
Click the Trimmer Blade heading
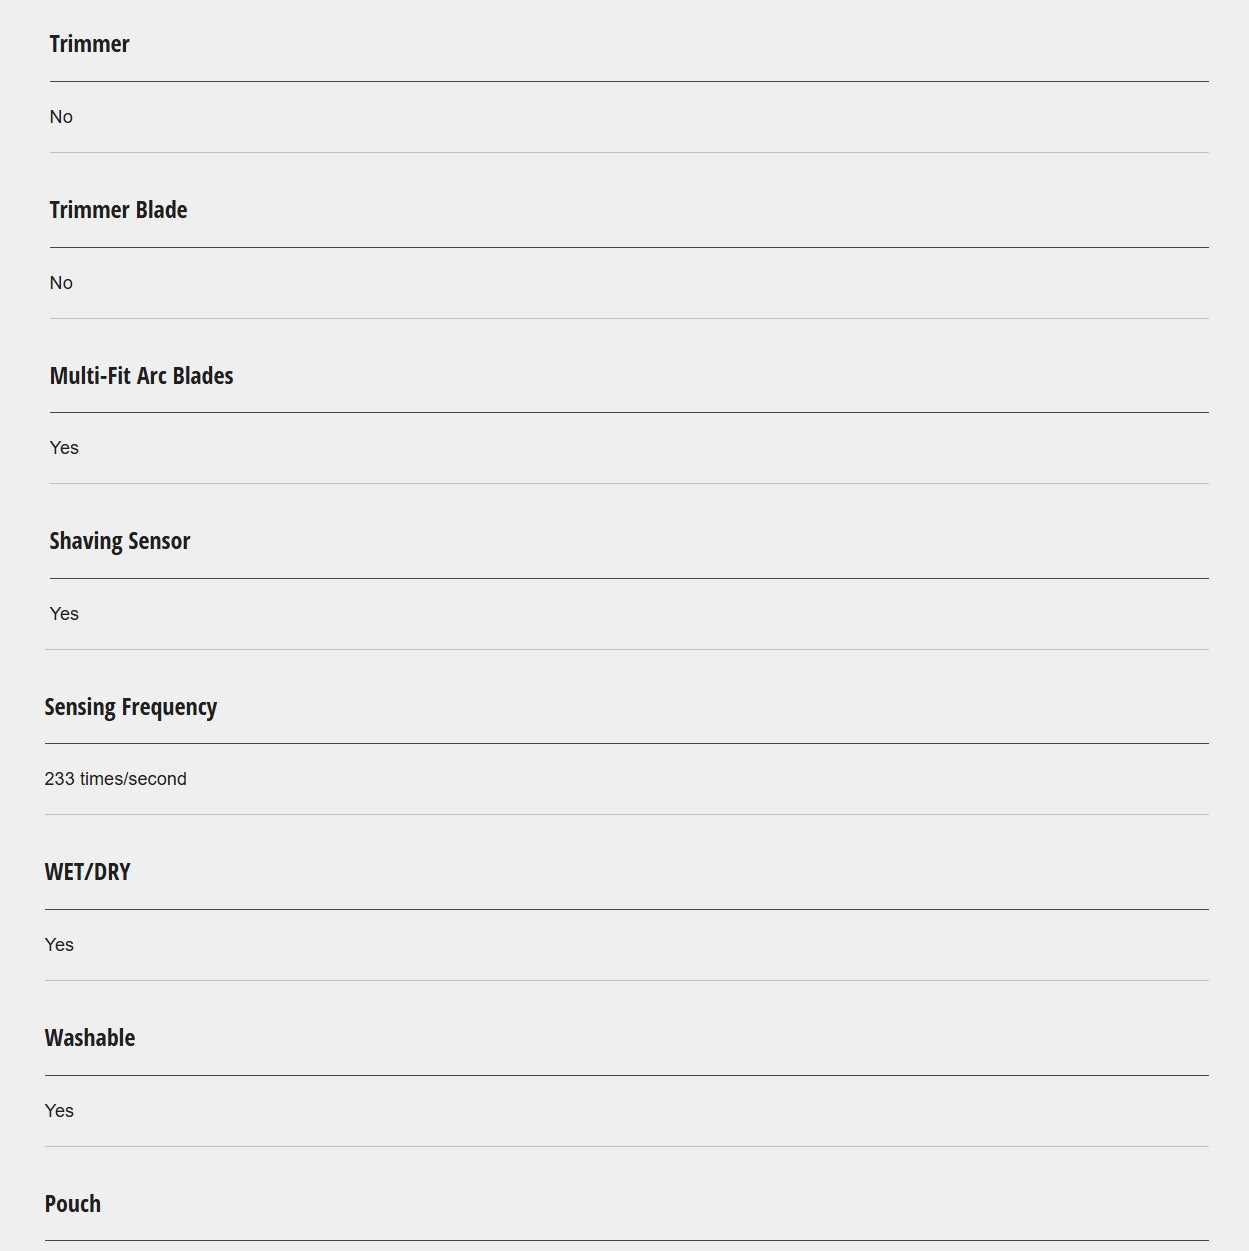118,210
